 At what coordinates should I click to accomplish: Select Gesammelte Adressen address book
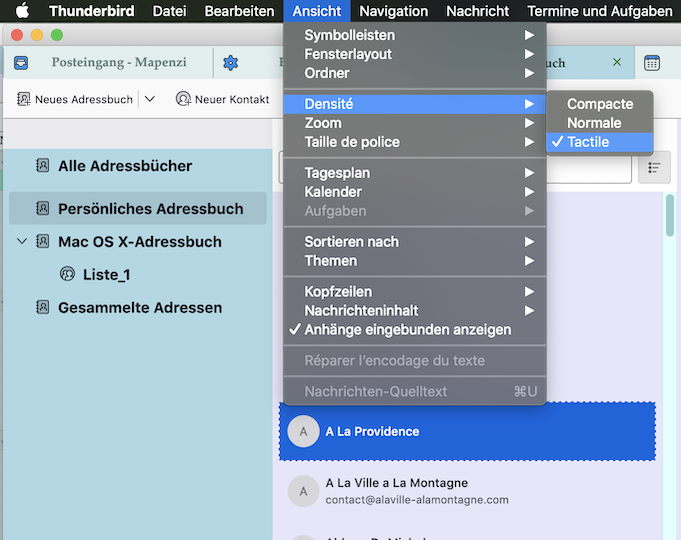[140, 308]
